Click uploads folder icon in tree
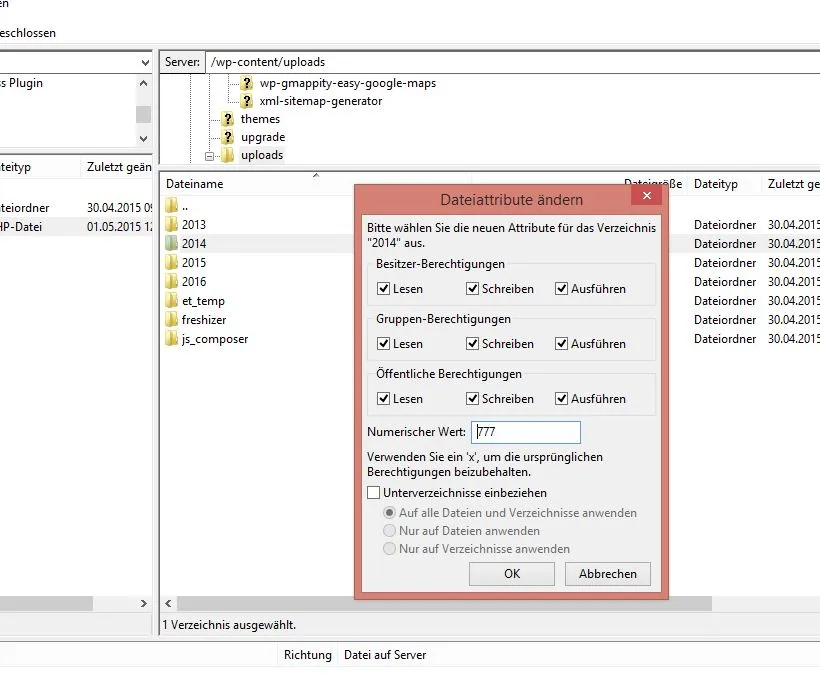The image size is (820, 696). 227,155
